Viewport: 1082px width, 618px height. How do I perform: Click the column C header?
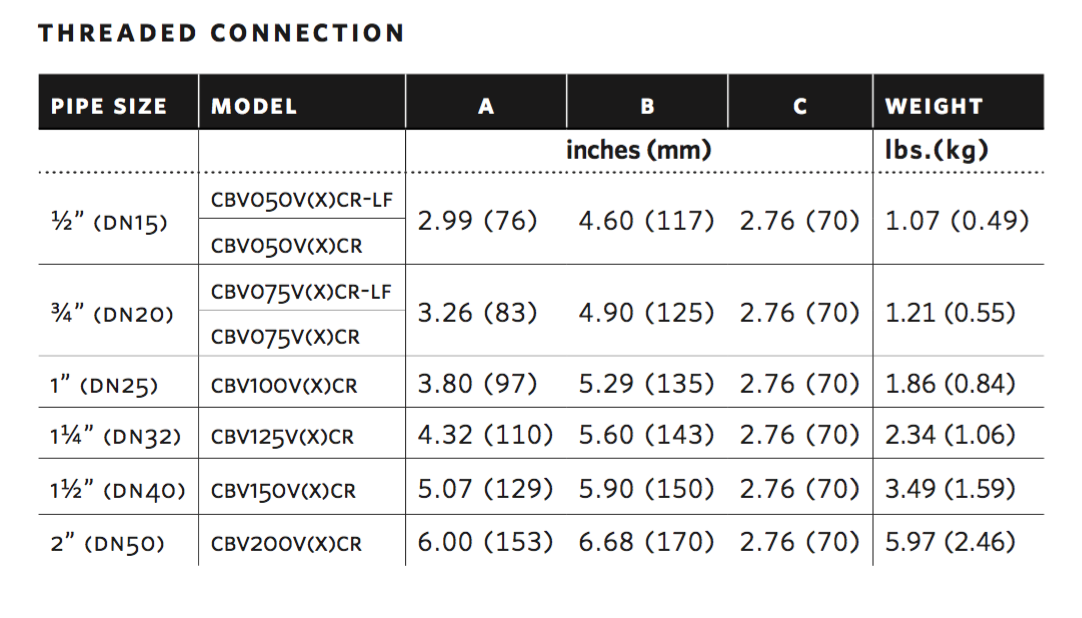tap(800, 107)
